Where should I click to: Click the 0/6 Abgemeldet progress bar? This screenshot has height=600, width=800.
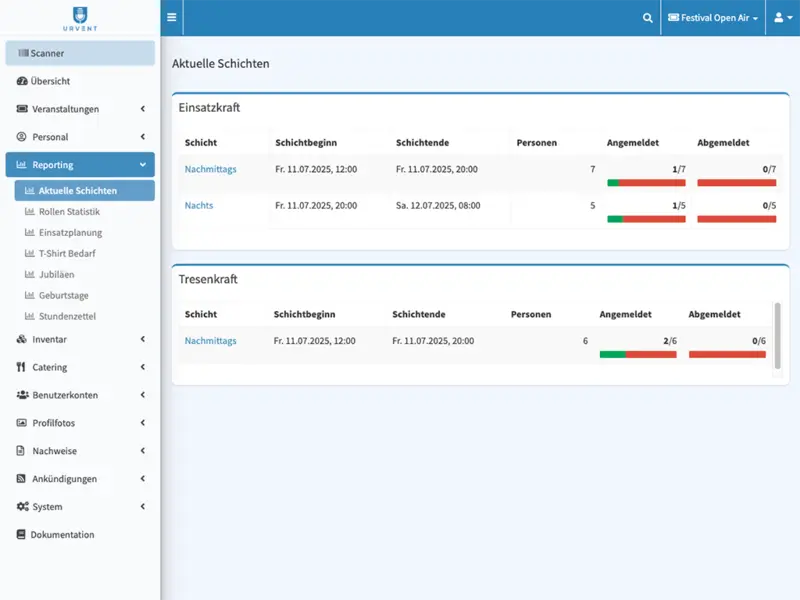tap(727, 354)
